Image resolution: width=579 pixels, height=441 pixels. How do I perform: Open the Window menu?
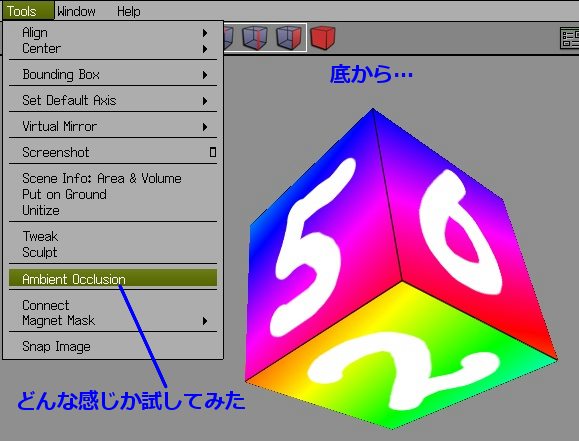point(76,11)
